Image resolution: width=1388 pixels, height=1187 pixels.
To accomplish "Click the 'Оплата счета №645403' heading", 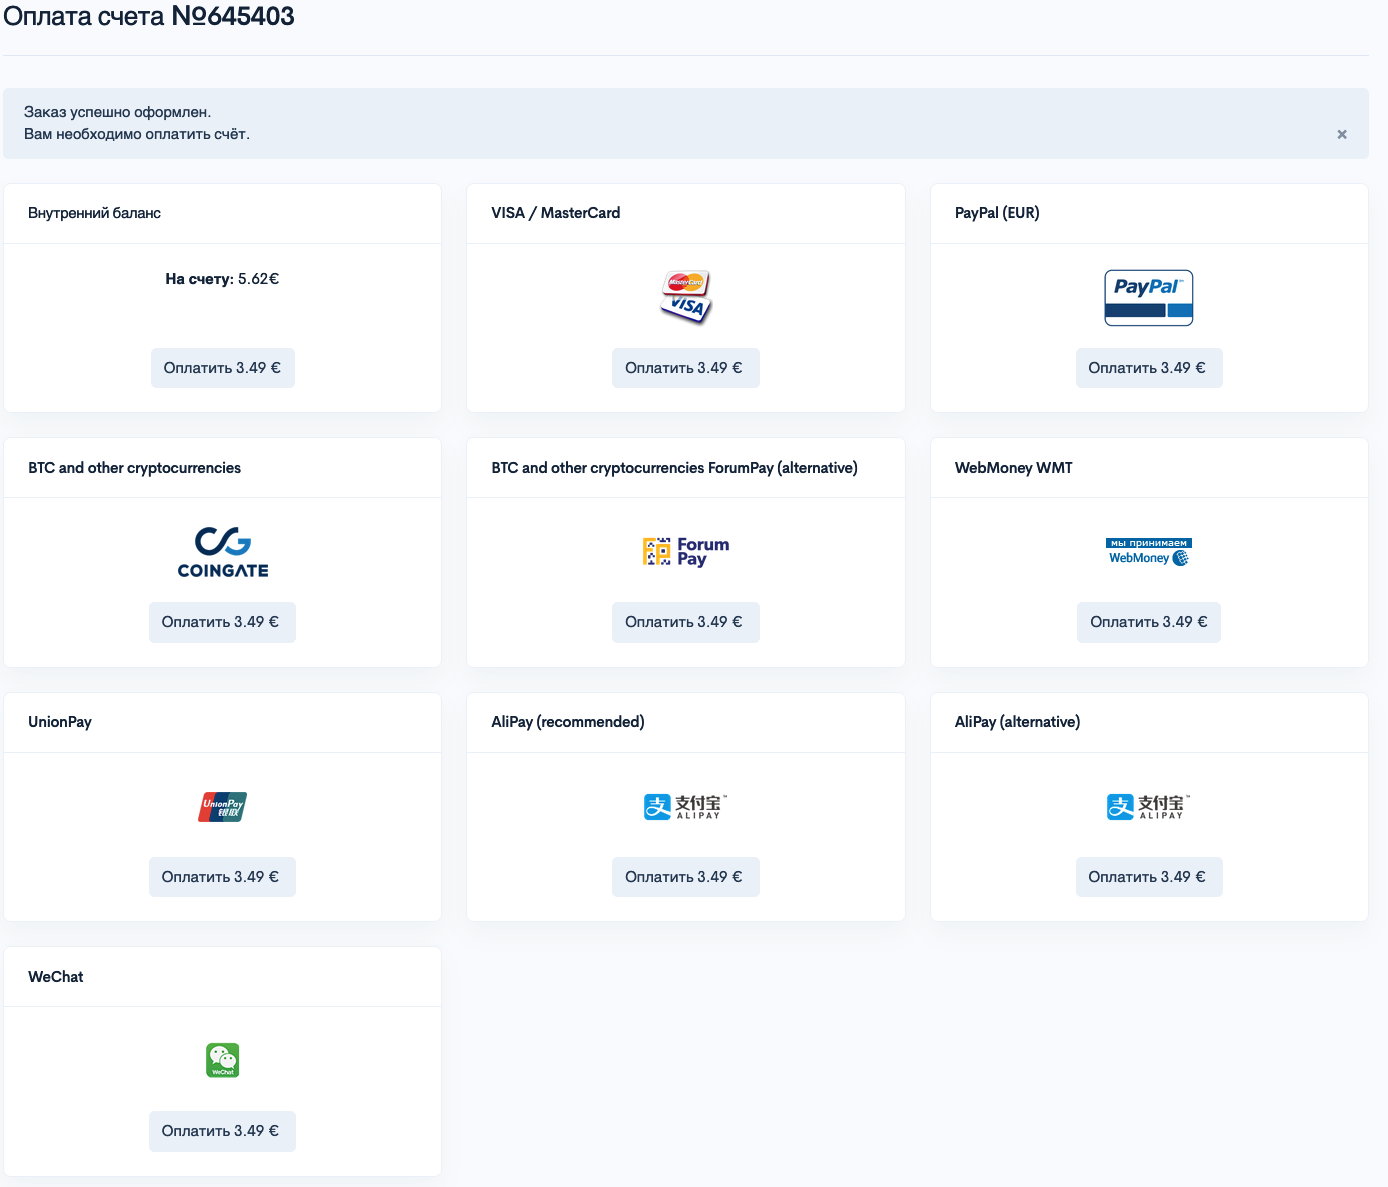I will pyautogui.click(x=149, y=16).
